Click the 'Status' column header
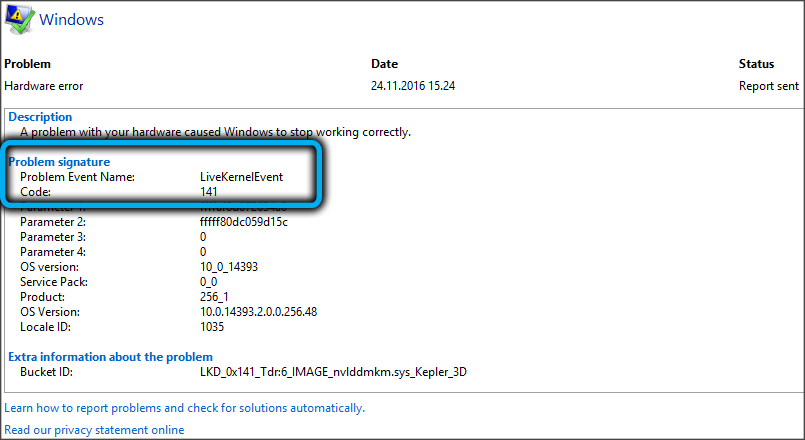Viewport: 805px width, 440px height. (756, 64)
